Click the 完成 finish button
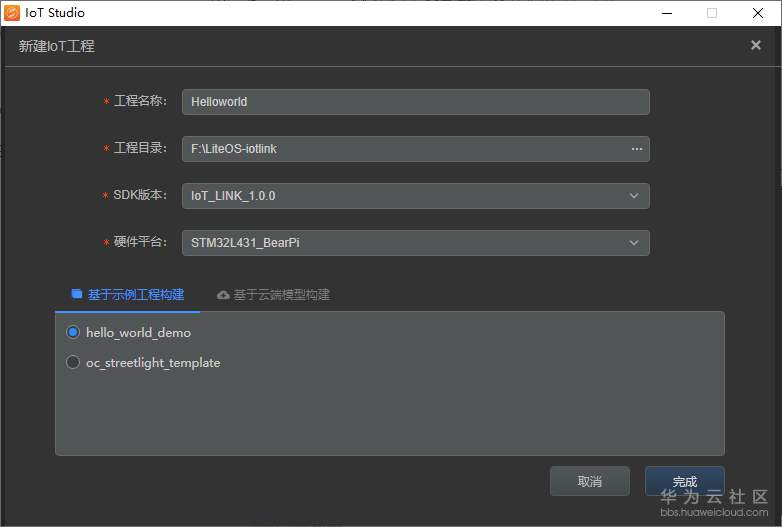The image size is (782, 527). pyautogui.click(x=684, y=481)
